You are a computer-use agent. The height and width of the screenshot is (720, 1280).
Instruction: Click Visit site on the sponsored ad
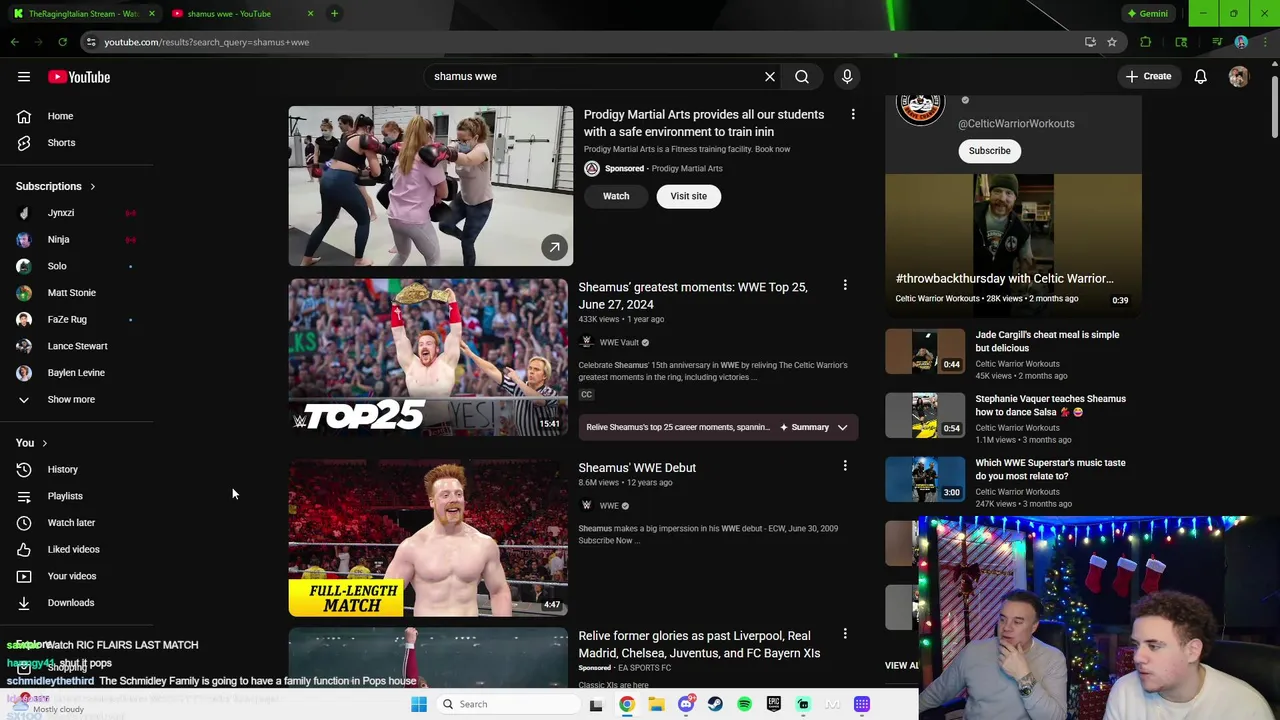pyautogui.click(x=688, y=196)
